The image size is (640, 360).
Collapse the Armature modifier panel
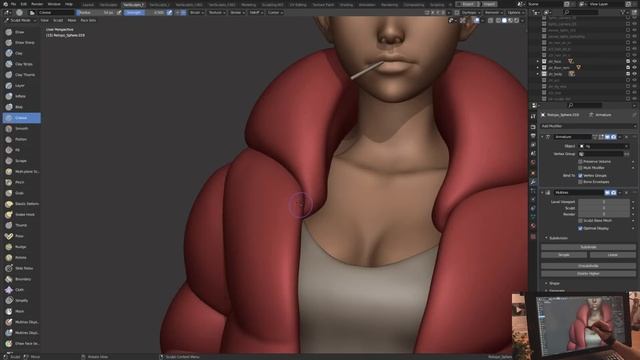coord(542,137)
